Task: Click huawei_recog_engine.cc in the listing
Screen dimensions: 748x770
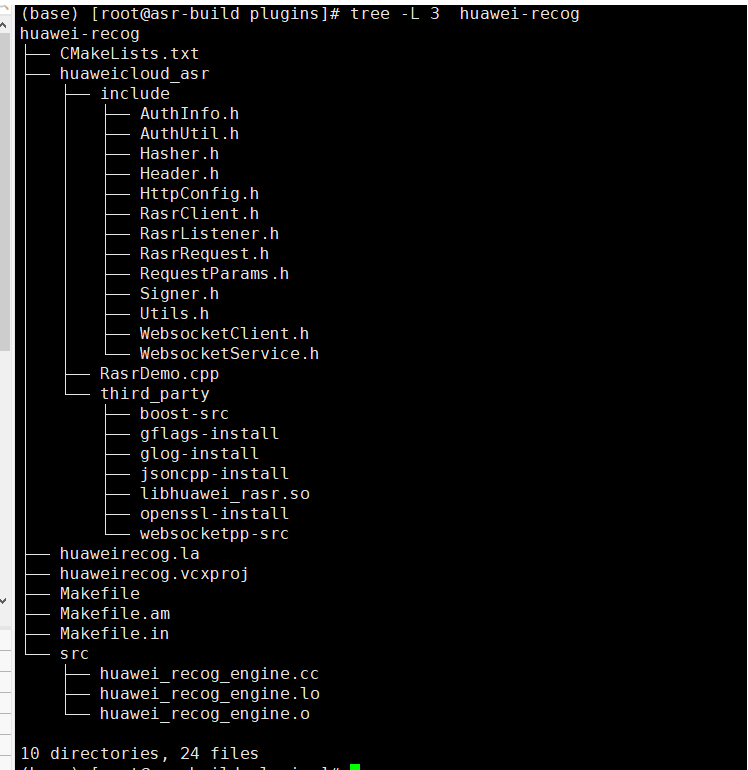Action: [x=209, y=674]
